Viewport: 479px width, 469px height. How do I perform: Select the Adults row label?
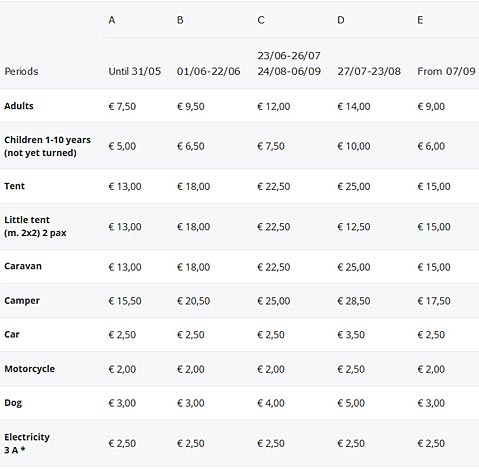[x=19, y=106]
